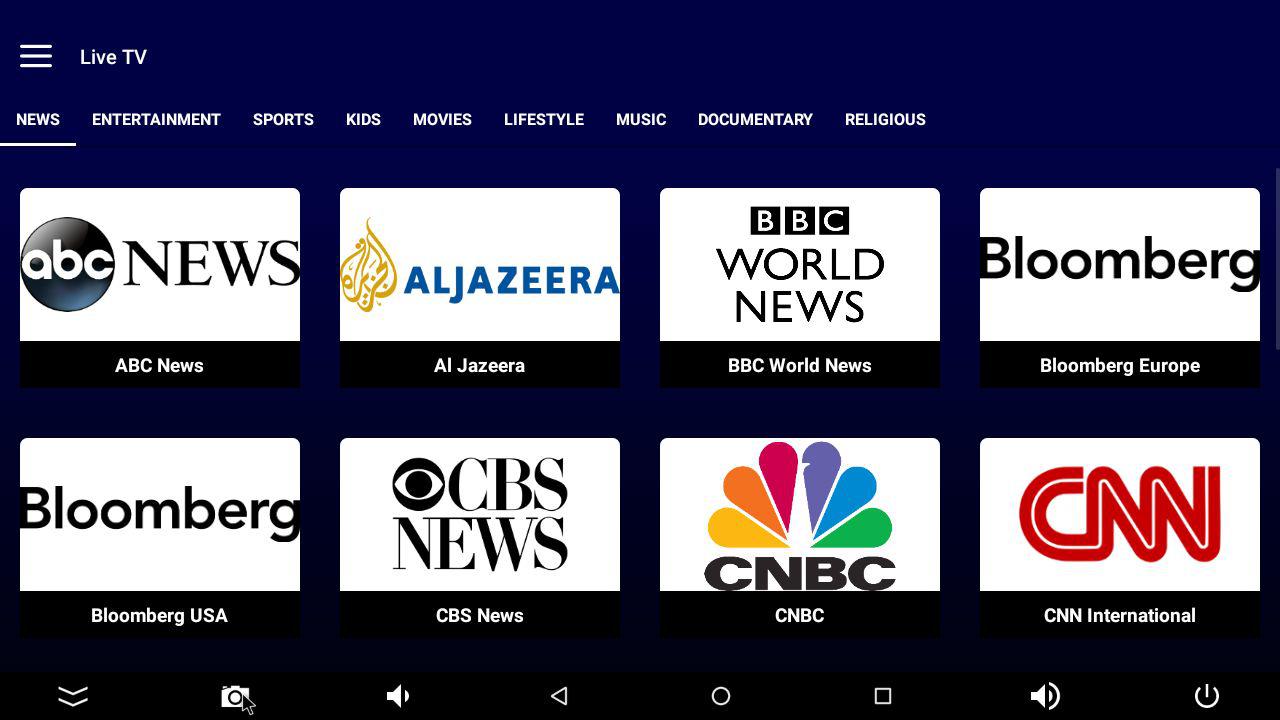
Task: Raise the volume using the louder speaker icon
Action: (x=1045, y=696)
